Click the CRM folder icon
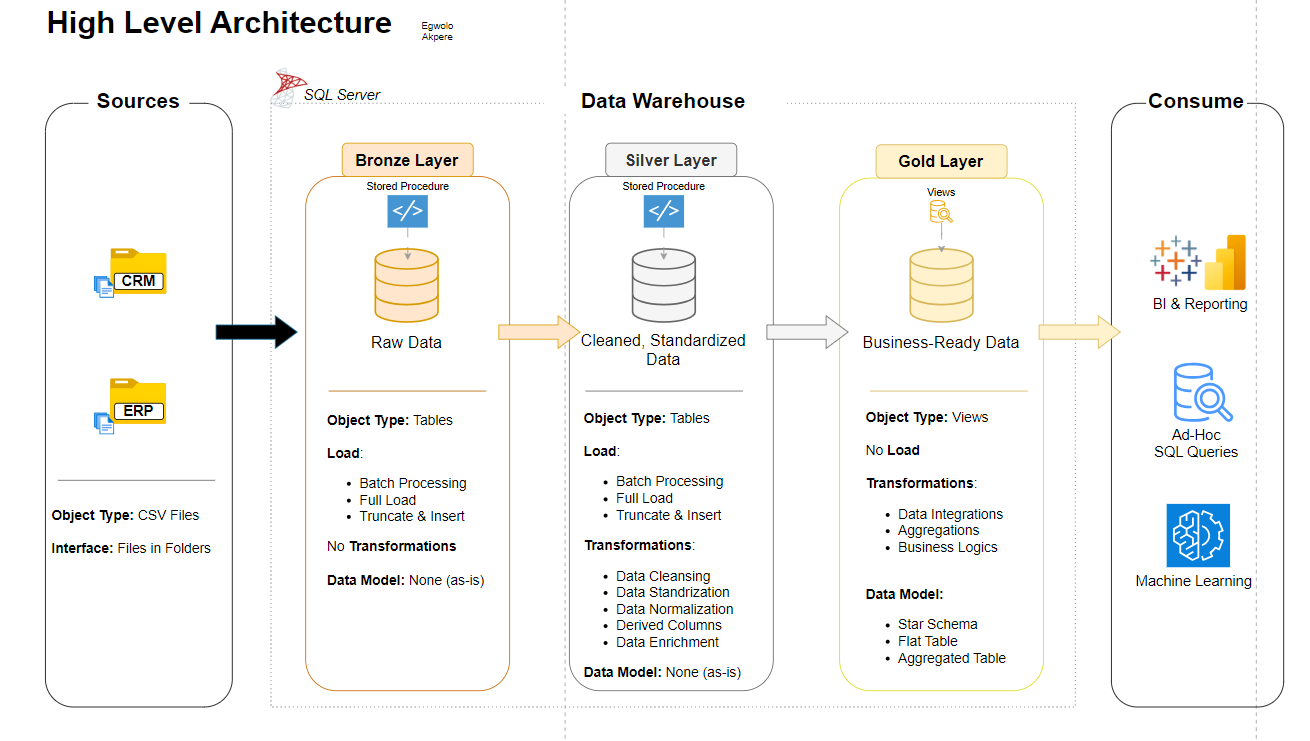1310x741 pixels. point(137,271)
